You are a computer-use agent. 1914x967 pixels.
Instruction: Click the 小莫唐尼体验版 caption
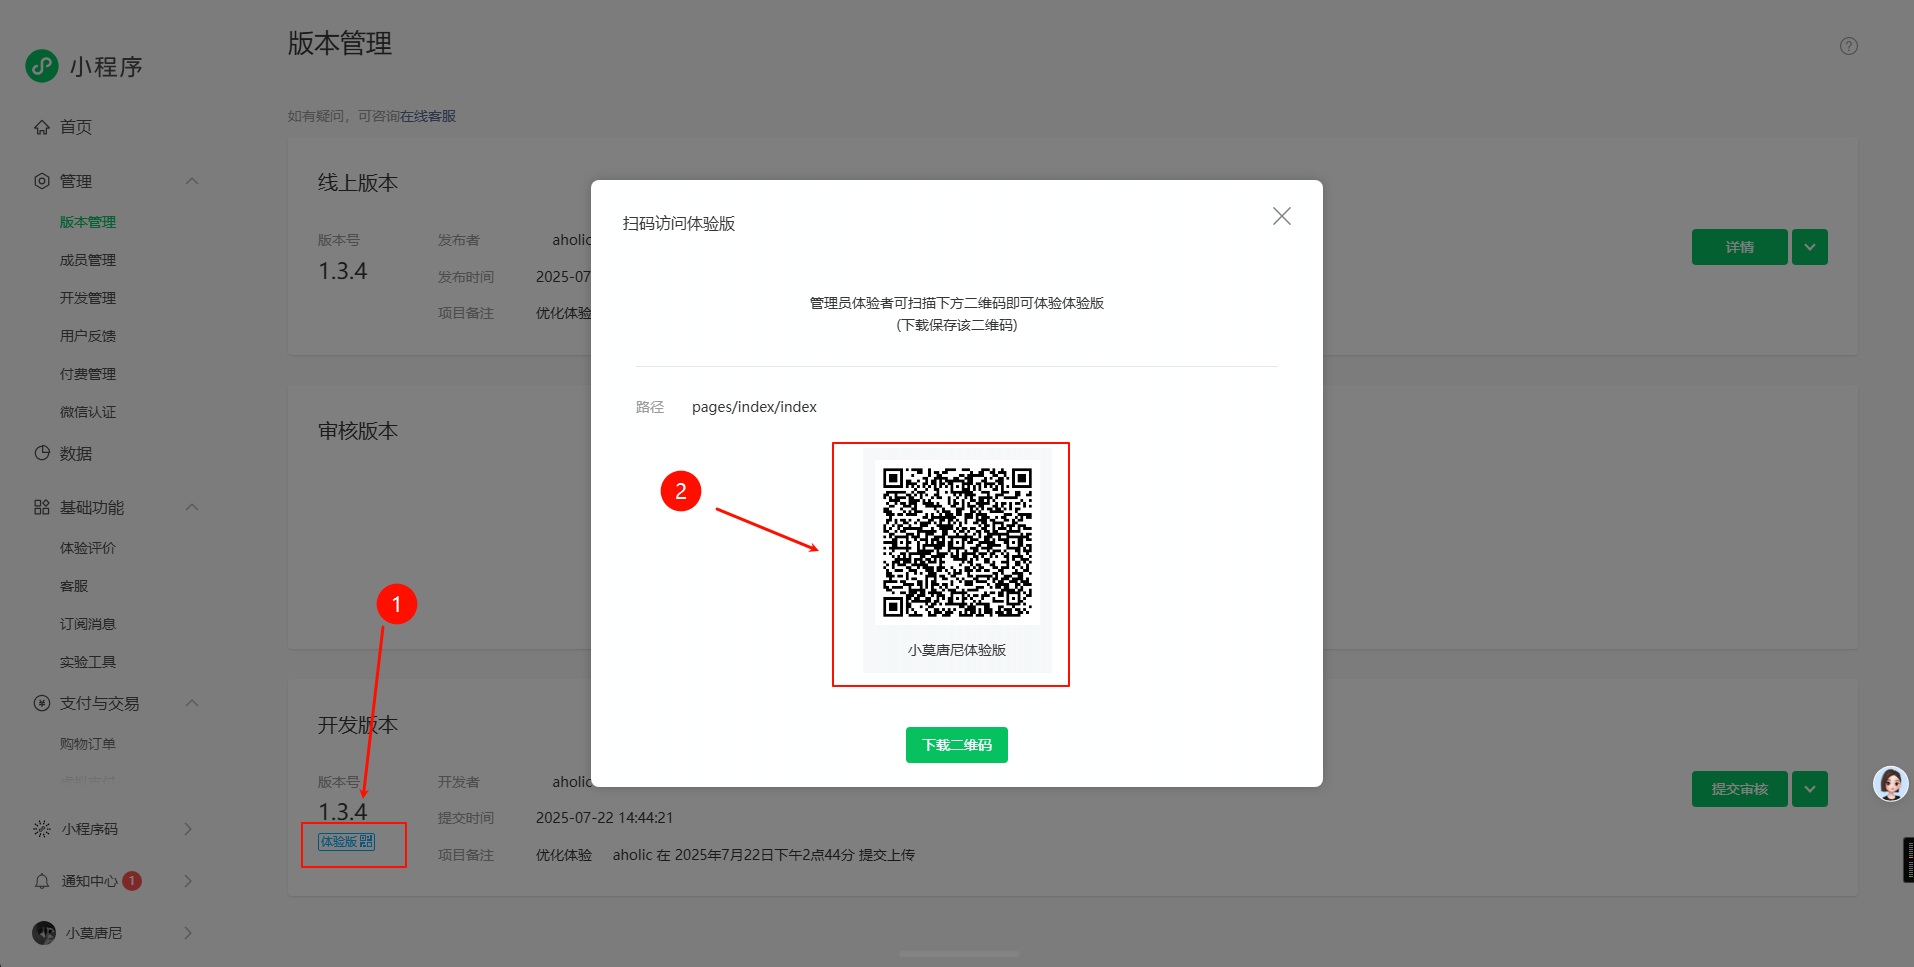[957, 650]
